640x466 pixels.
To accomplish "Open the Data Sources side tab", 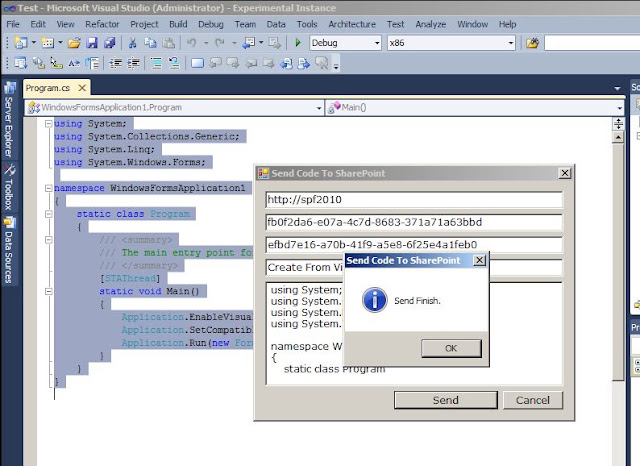I will pos(9,251).
